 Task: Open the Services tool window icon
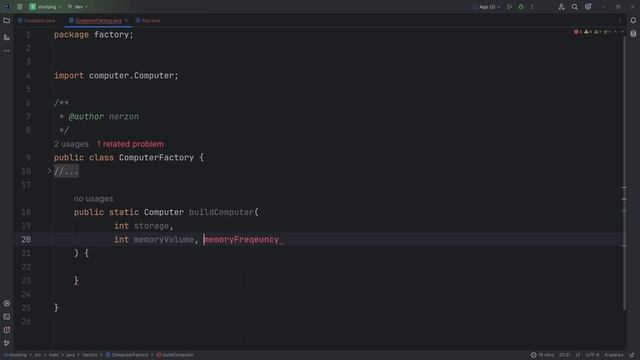tap(7, 303)
